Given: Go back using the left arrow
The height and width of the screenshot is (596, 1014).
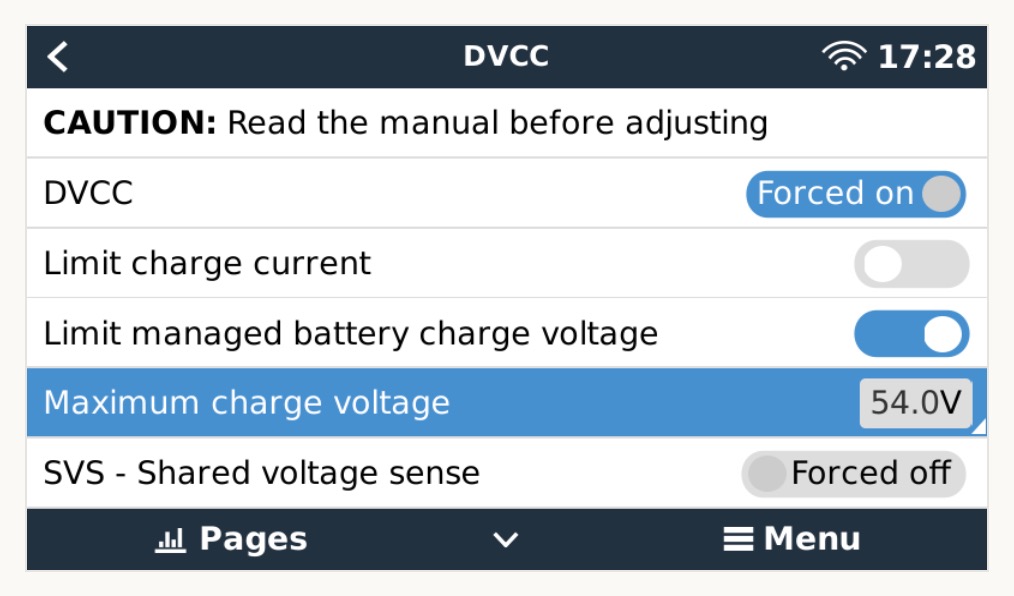Looking at the screenshot, I should [x=58, y=57].
